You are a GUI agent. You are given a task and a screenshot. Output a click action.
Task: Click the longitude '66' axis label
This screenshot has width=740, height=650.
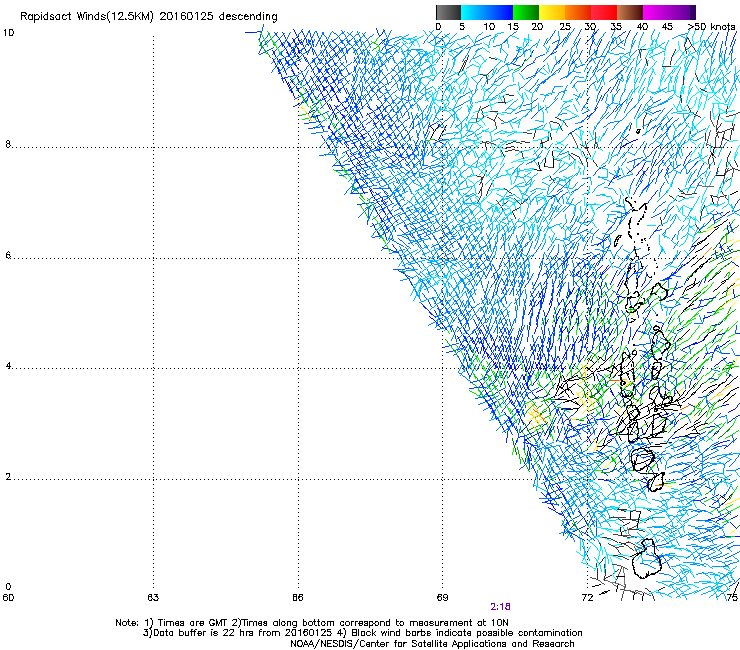[298, 598]
